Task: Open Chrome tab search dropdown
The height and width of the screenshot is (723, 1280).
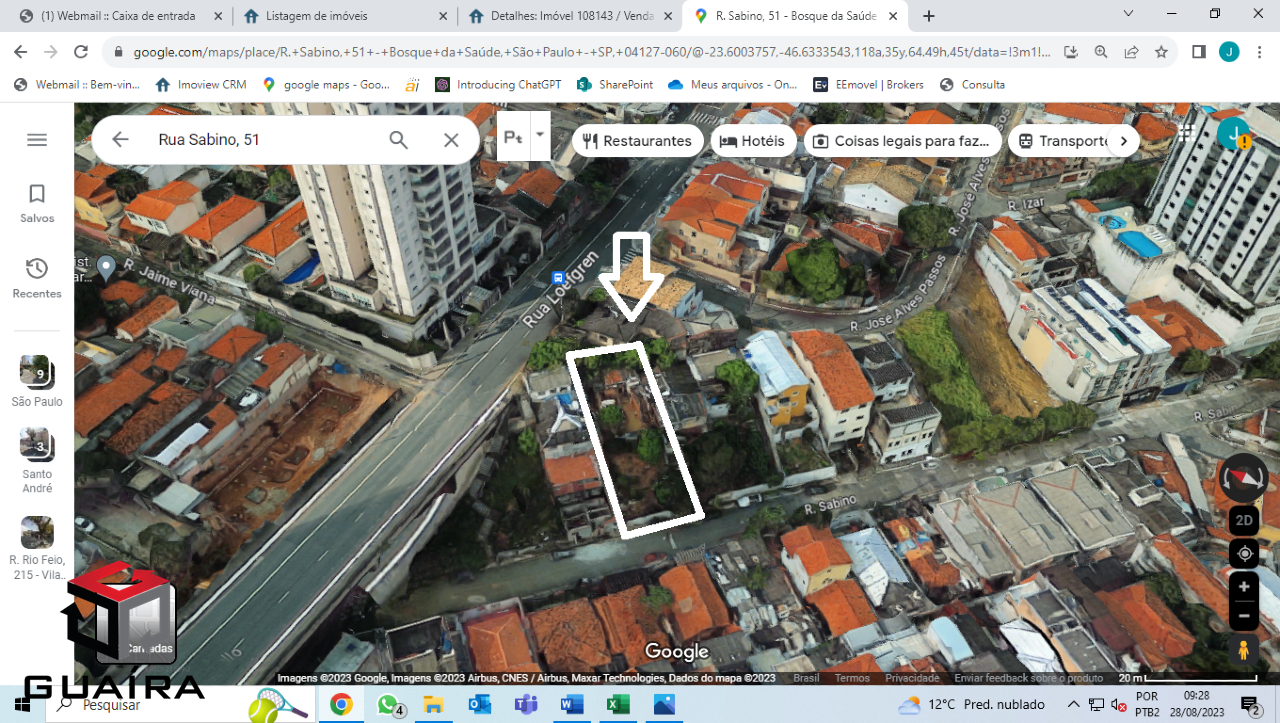Action: pos(1128,15)
